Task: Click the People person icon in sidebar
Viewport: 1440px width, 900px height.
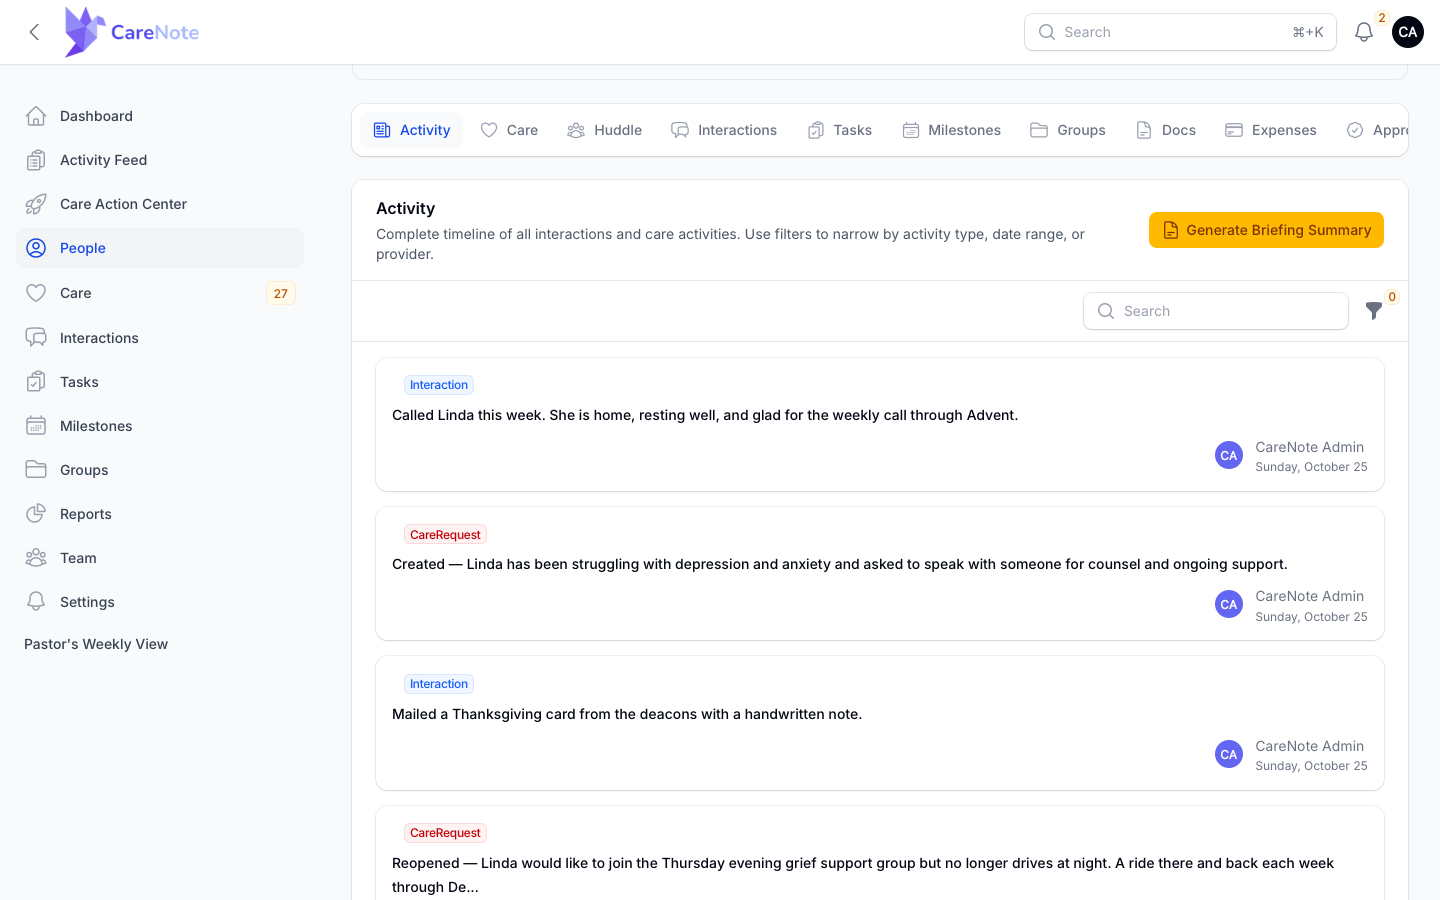Action: pos(36,248)
